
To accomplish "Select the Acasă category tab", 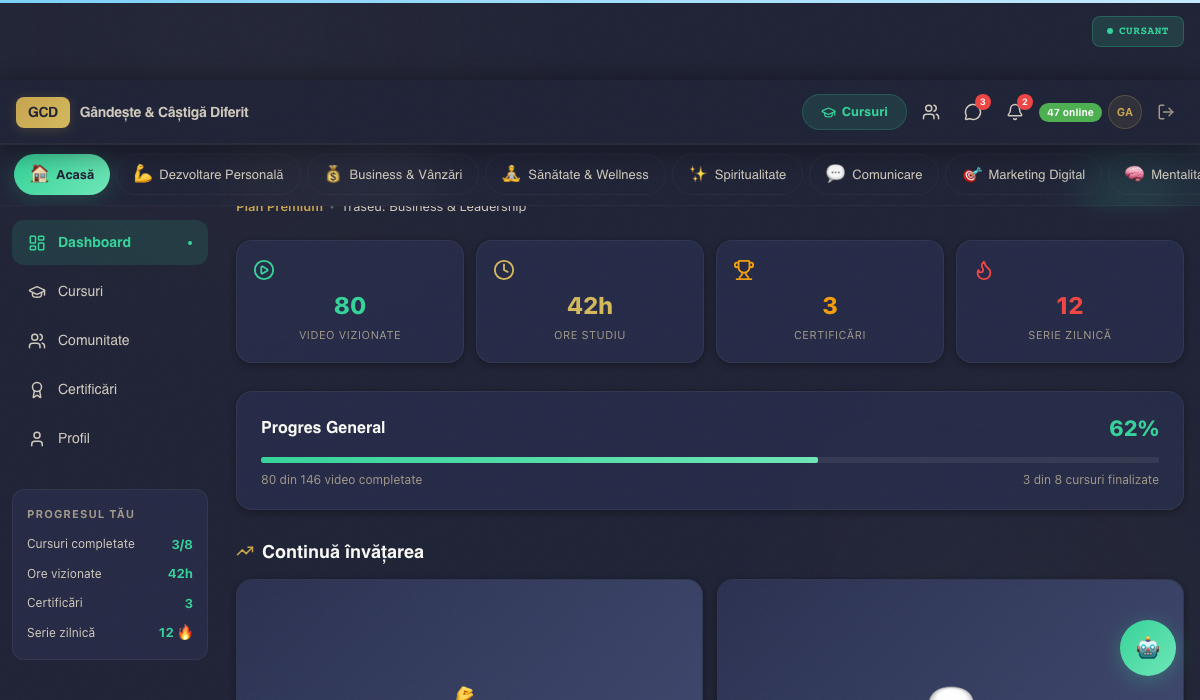I will click(x=62, y=174).
